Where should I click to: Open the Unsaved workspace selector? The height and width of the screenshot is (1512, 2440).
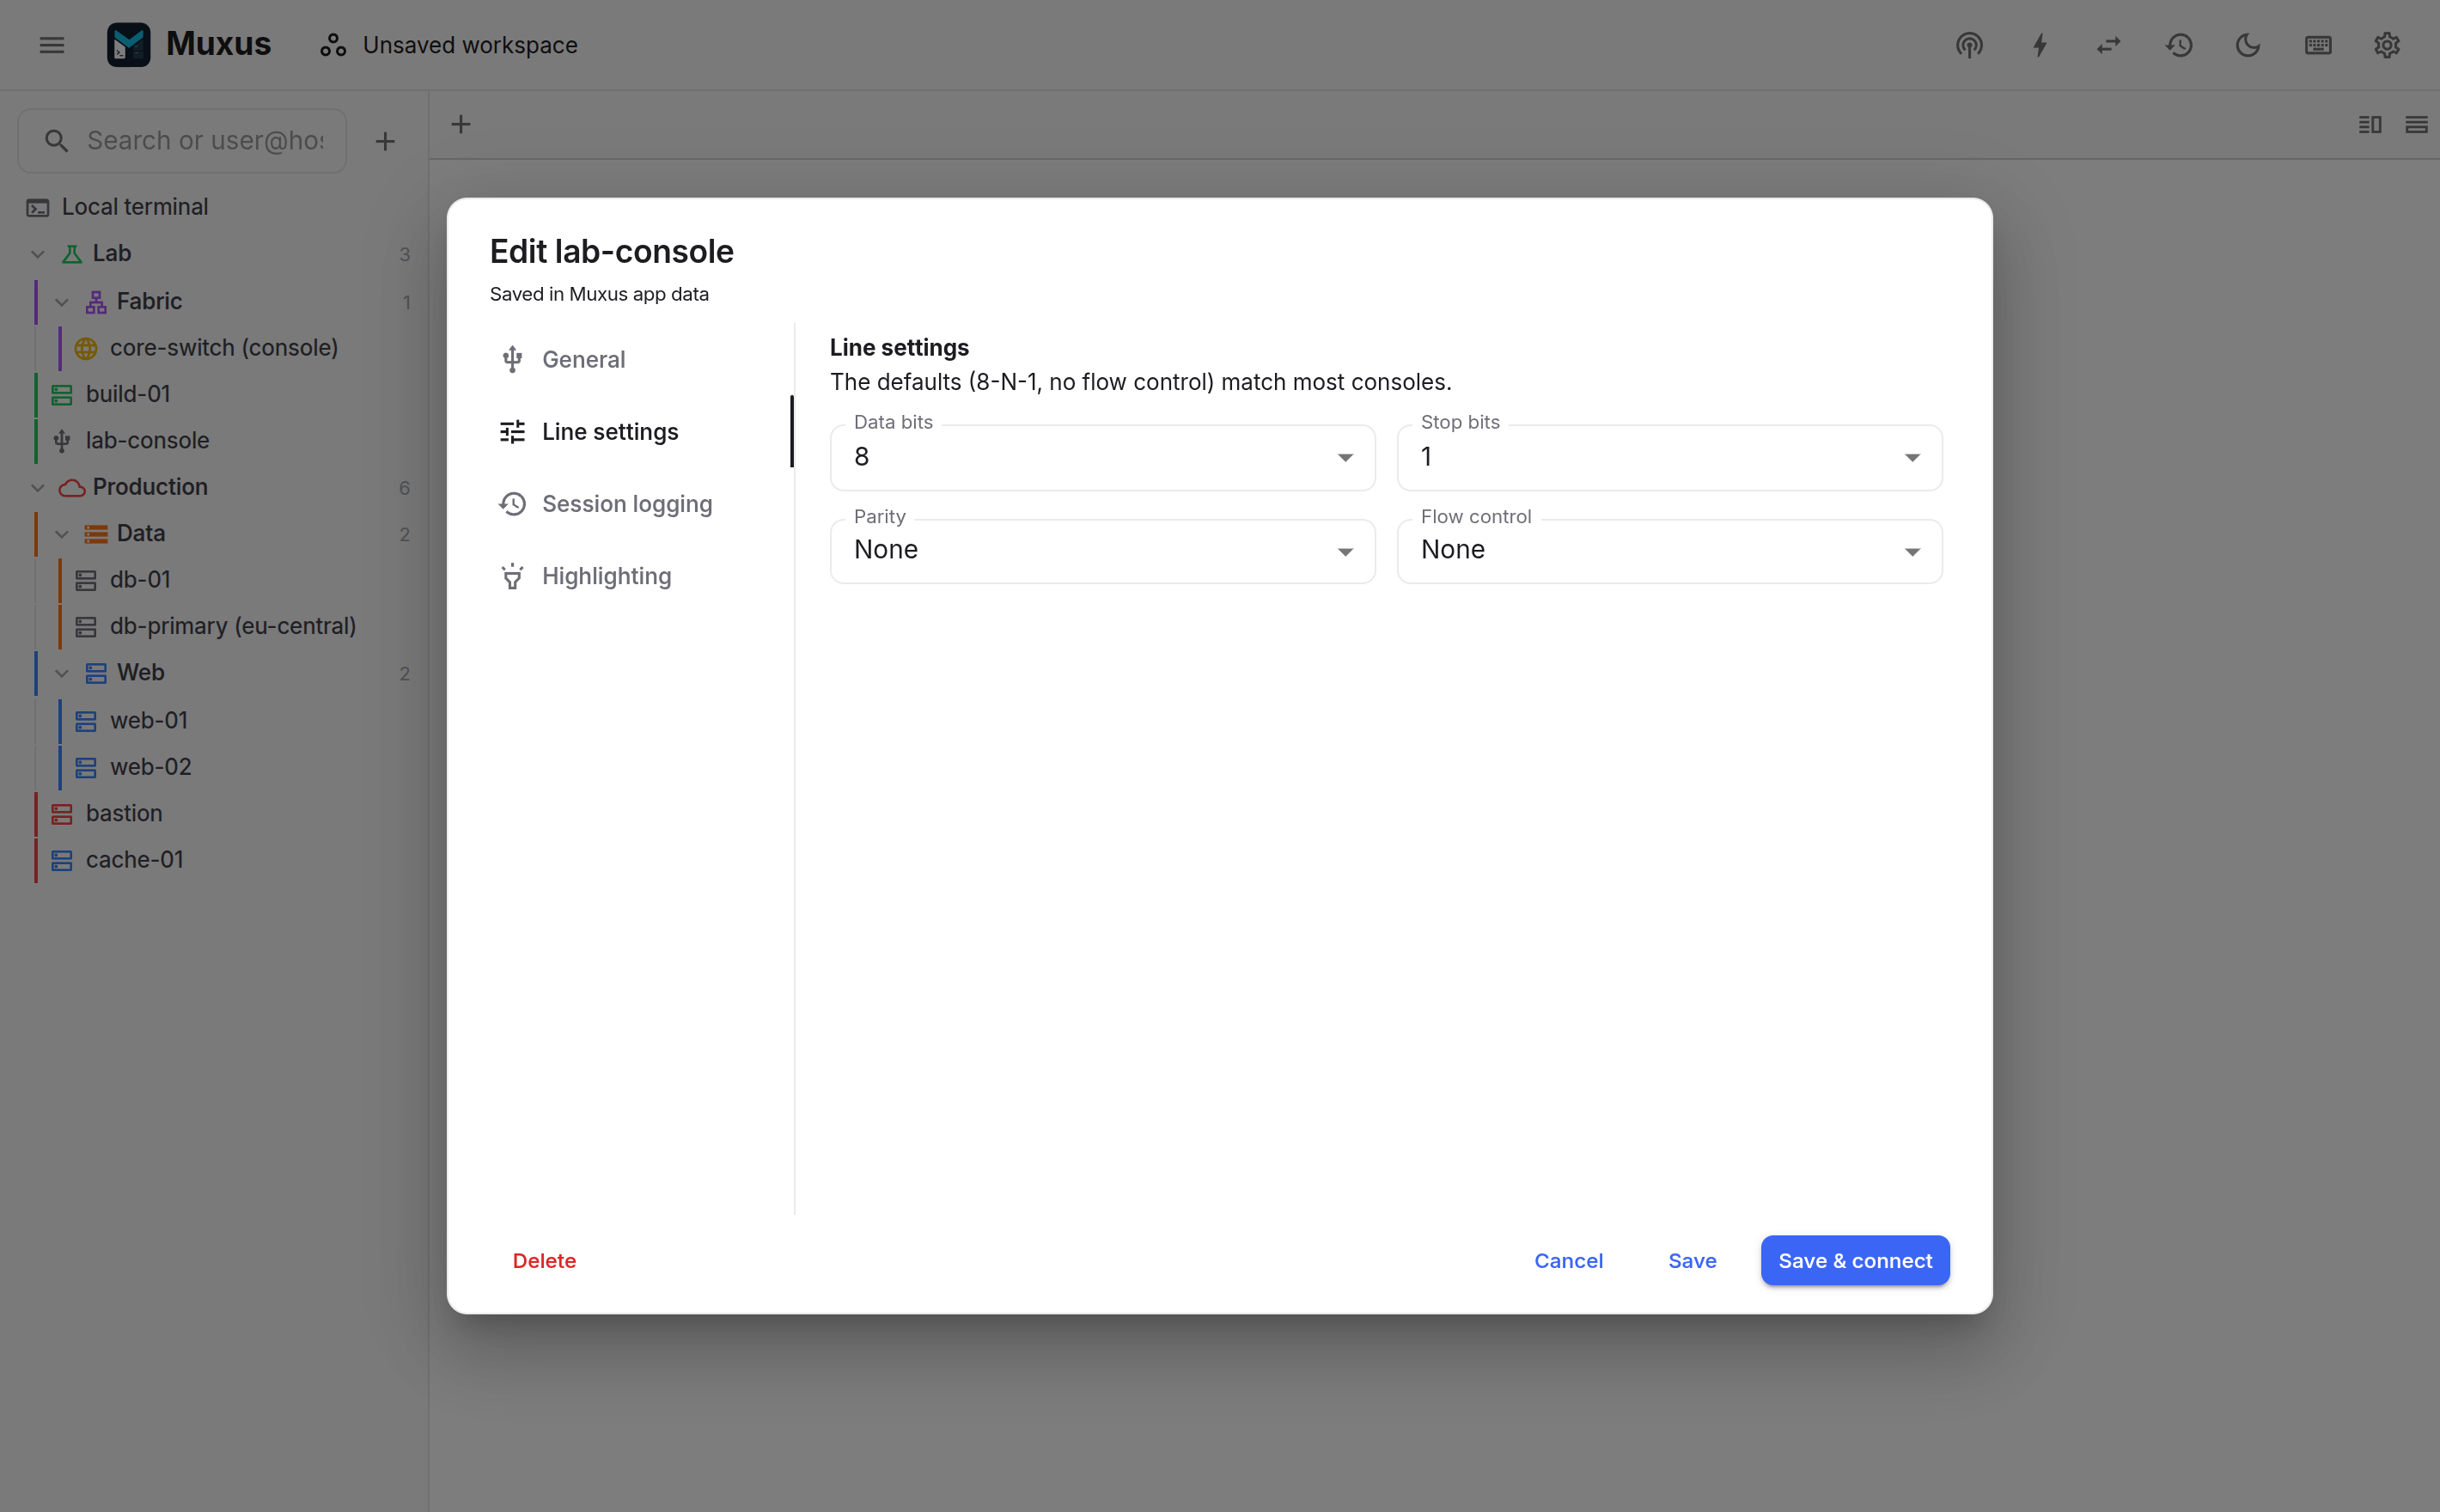pyautogui.click(x=448, y=45)
